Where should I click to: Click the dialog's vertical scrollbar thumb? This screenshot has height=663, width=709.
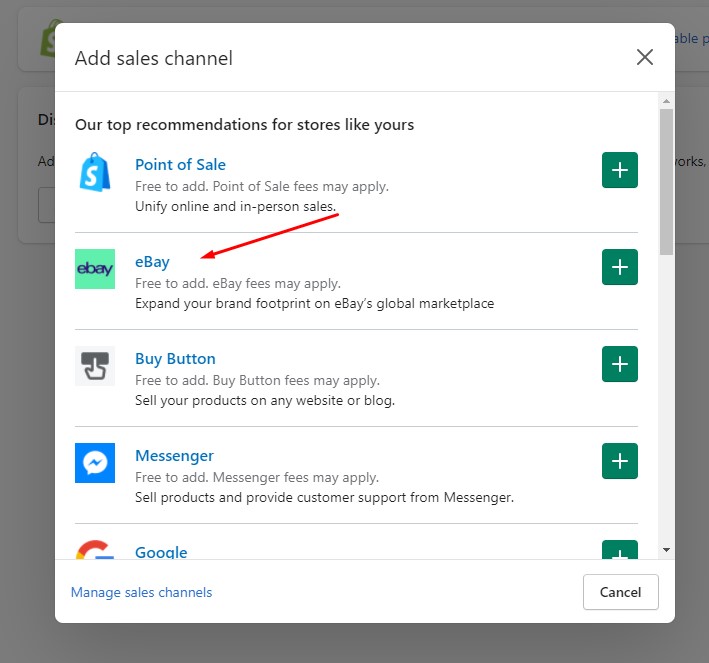click(x=666, y=182)
